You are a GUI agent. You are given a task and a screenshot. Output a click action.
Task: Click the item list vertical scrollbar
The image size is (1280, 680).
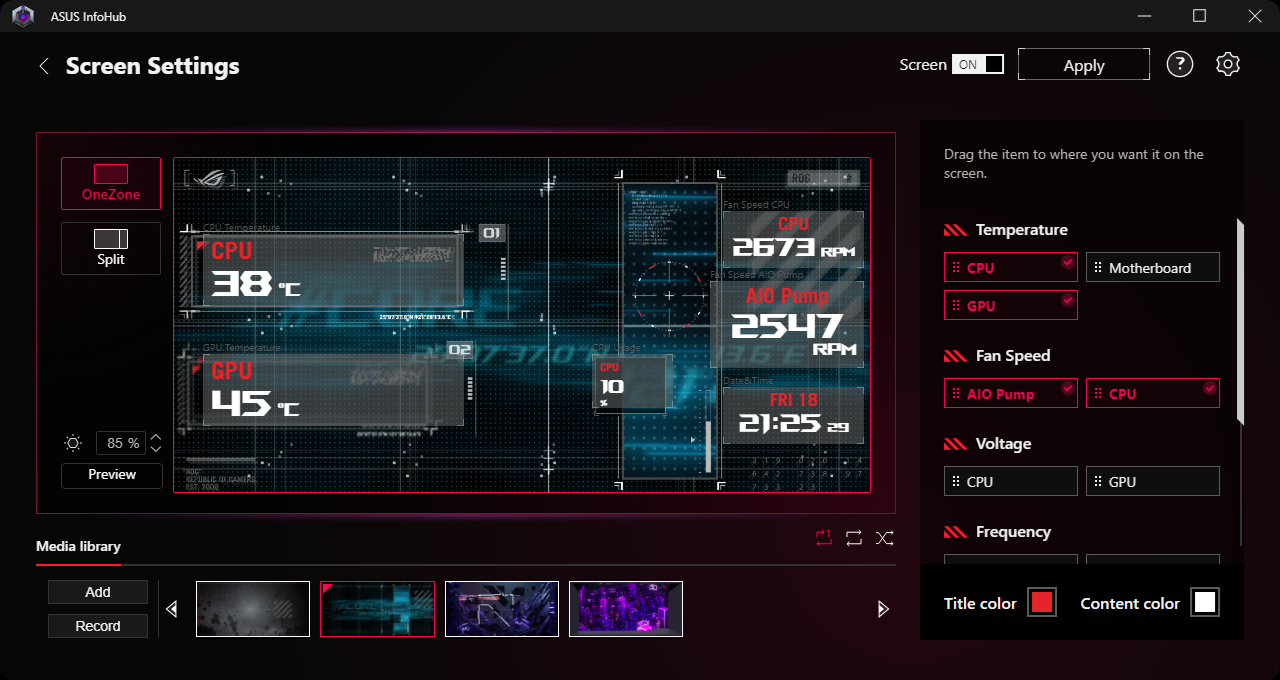pyautogui.click(x=1240, y=320)
